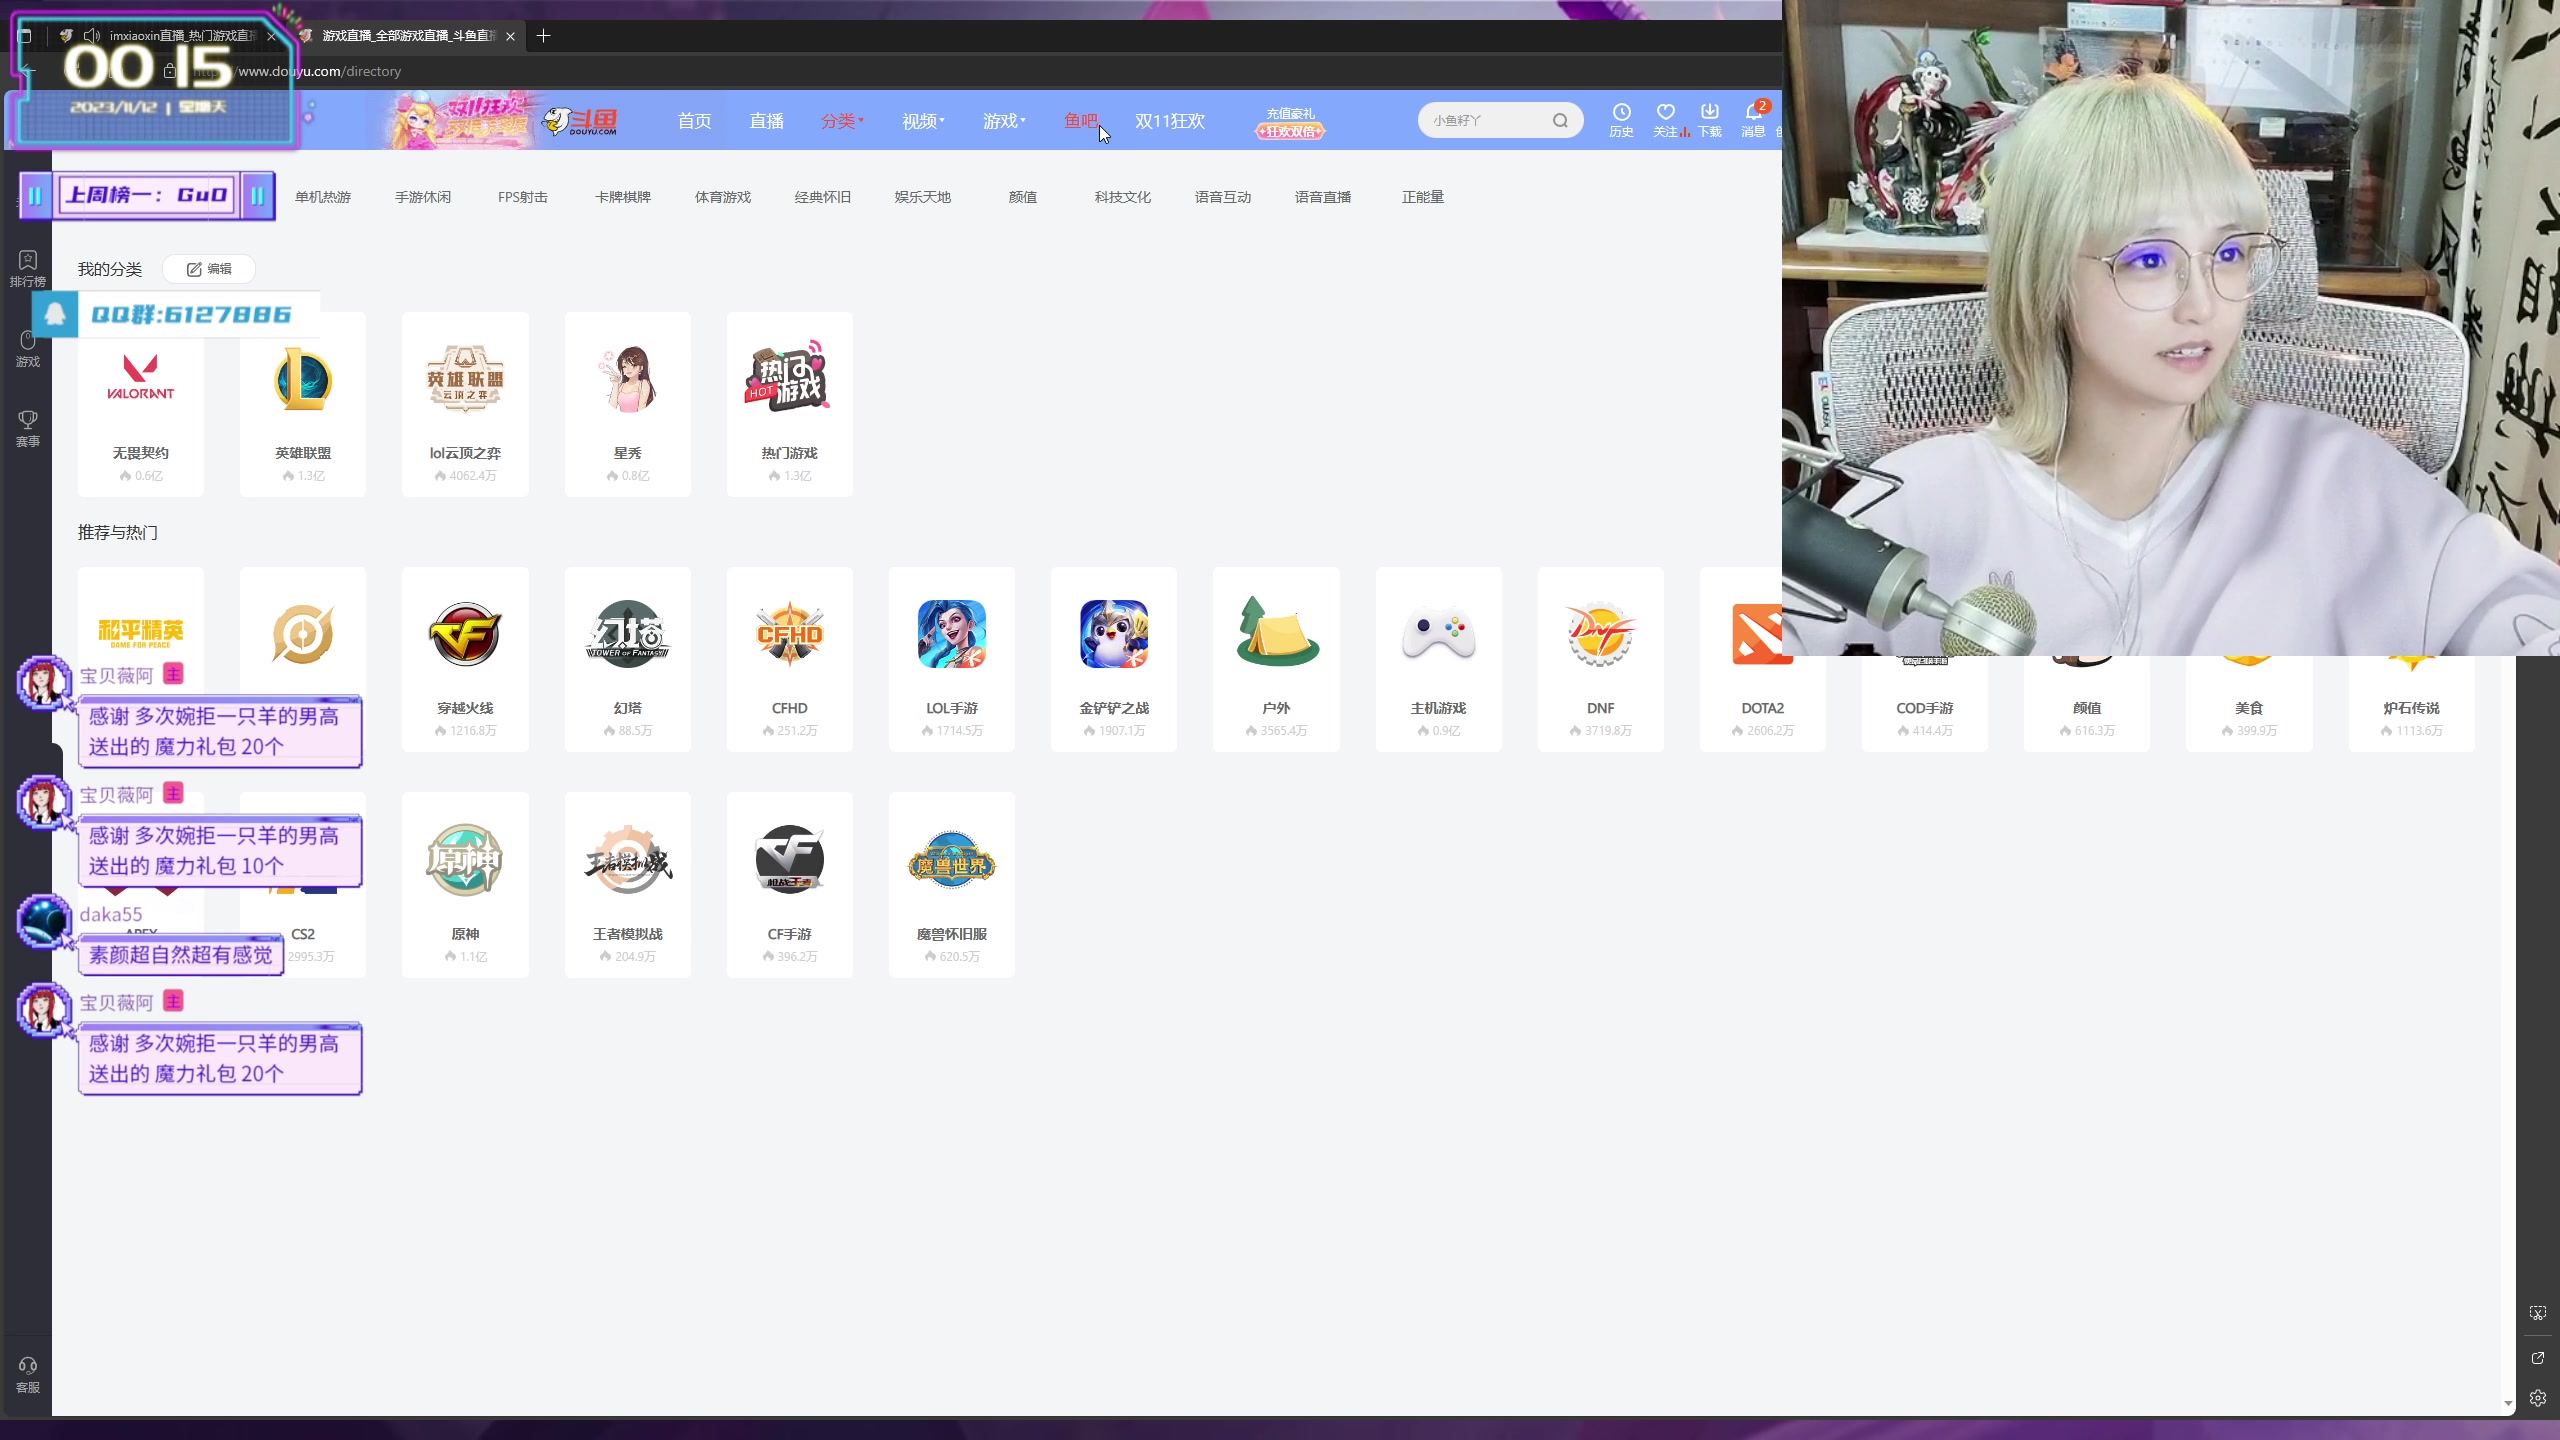Expand the 分类 dropdown menu
The height and width of the screenshot is (1440, 2560).
(x=842, y=121)
